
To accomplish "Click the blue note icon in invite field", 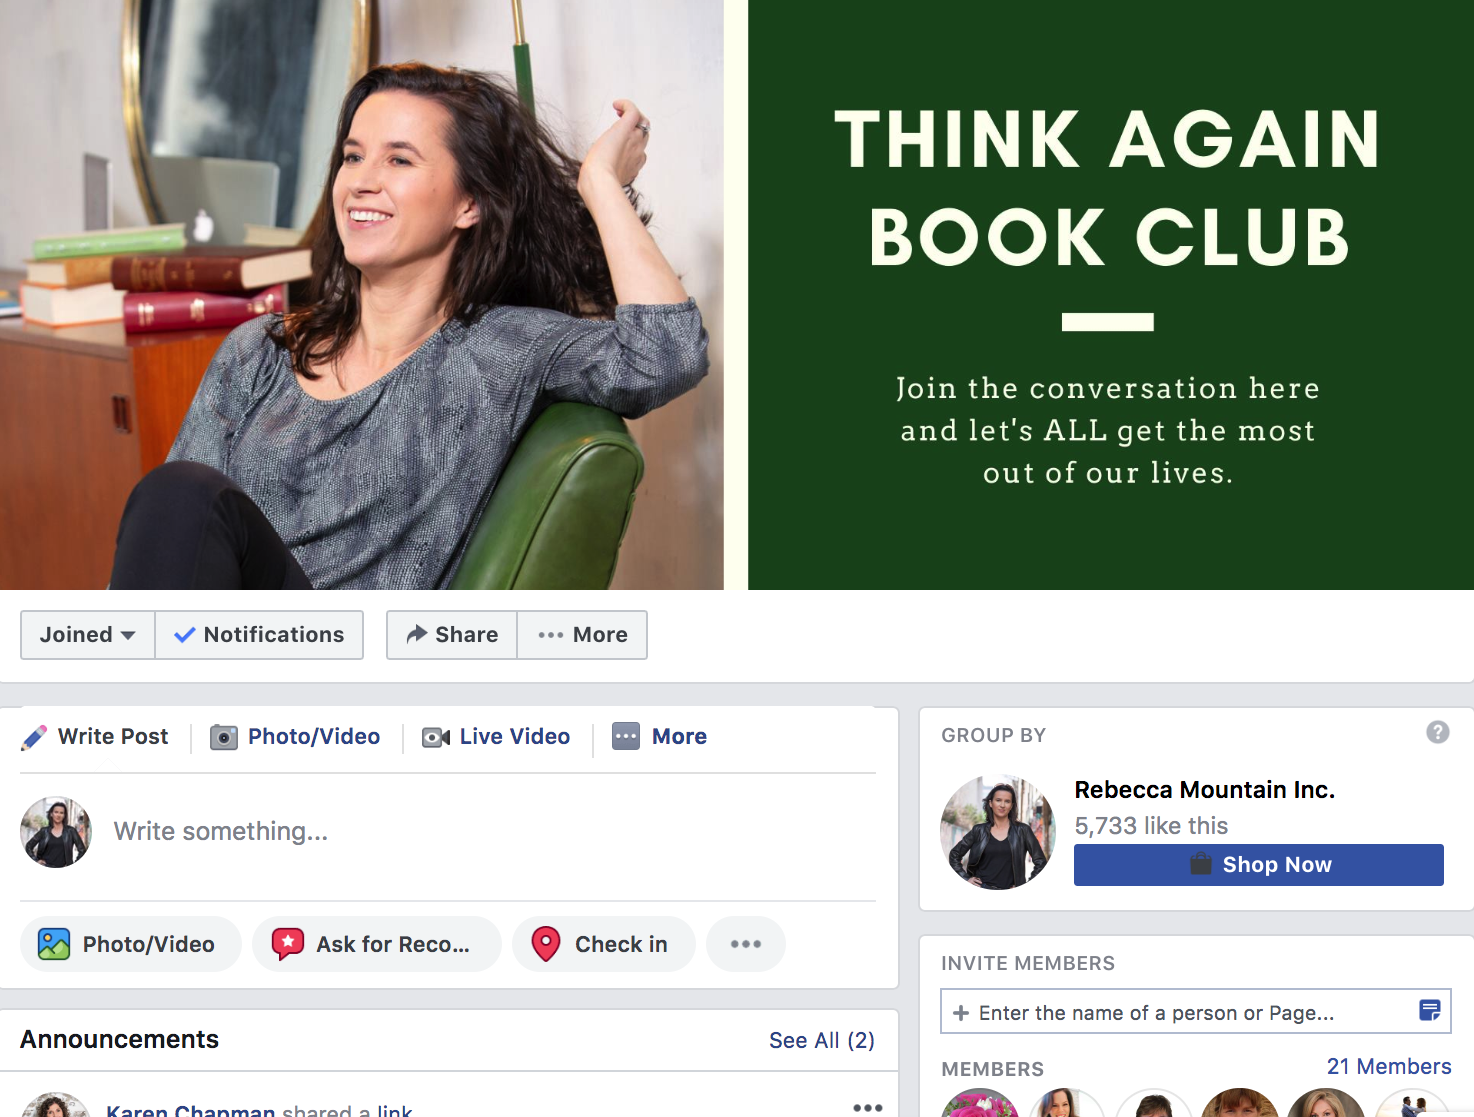I will tap(1430, 1010).
